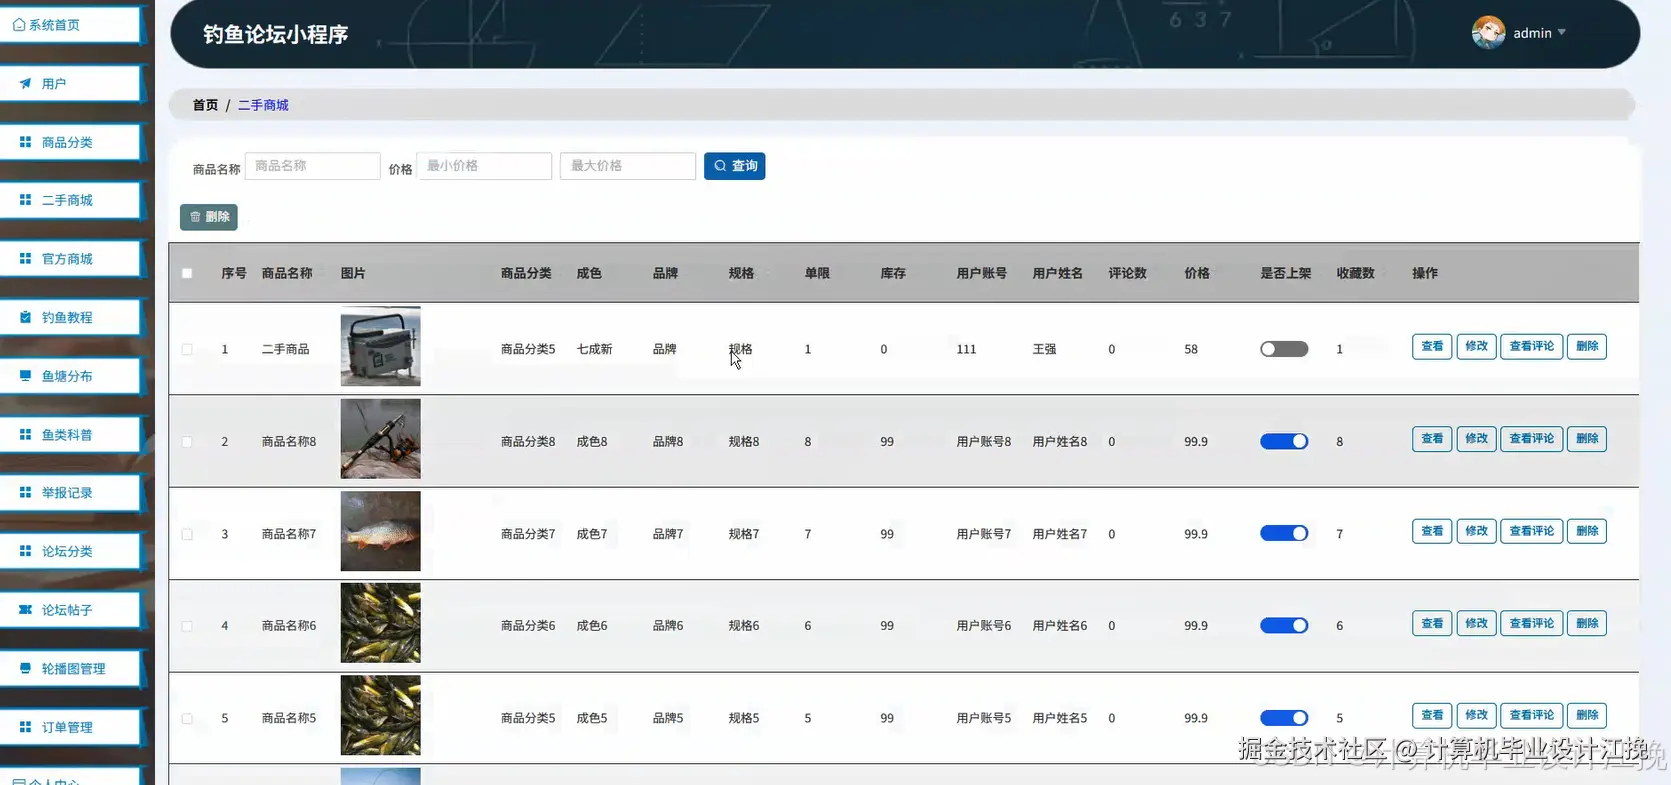Image resolution: width=1671 pixels, height=785 pixels.
Task: Check the row for 二手商品
Action: pyautogui.click(x=187, y=349)
